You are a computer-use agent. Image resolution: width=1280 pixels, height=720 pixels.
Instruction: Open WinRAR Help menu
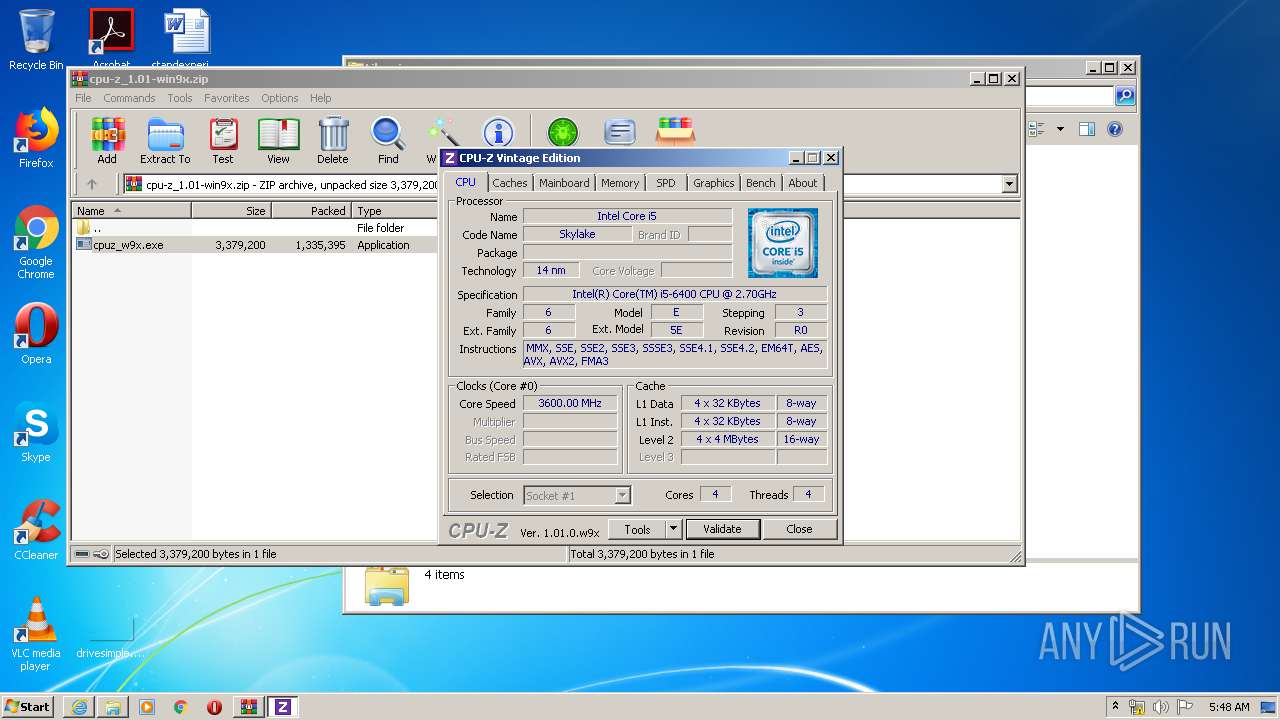320,98
